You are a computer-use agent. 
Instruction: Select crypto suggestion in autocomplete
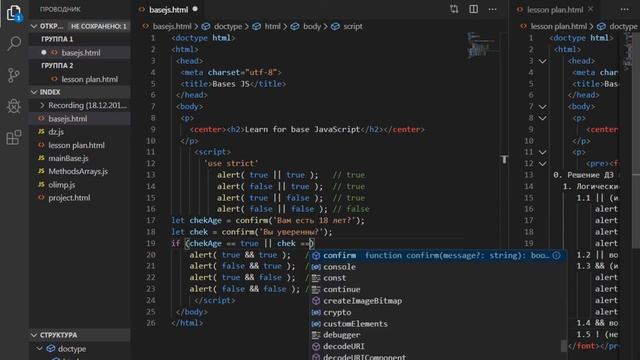(438, 312)
